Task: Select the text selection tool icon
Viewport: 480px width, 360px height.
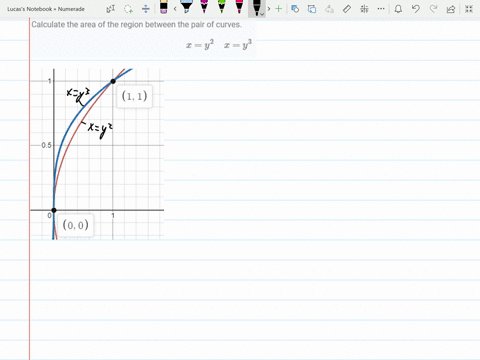Action: pos(111,9)
